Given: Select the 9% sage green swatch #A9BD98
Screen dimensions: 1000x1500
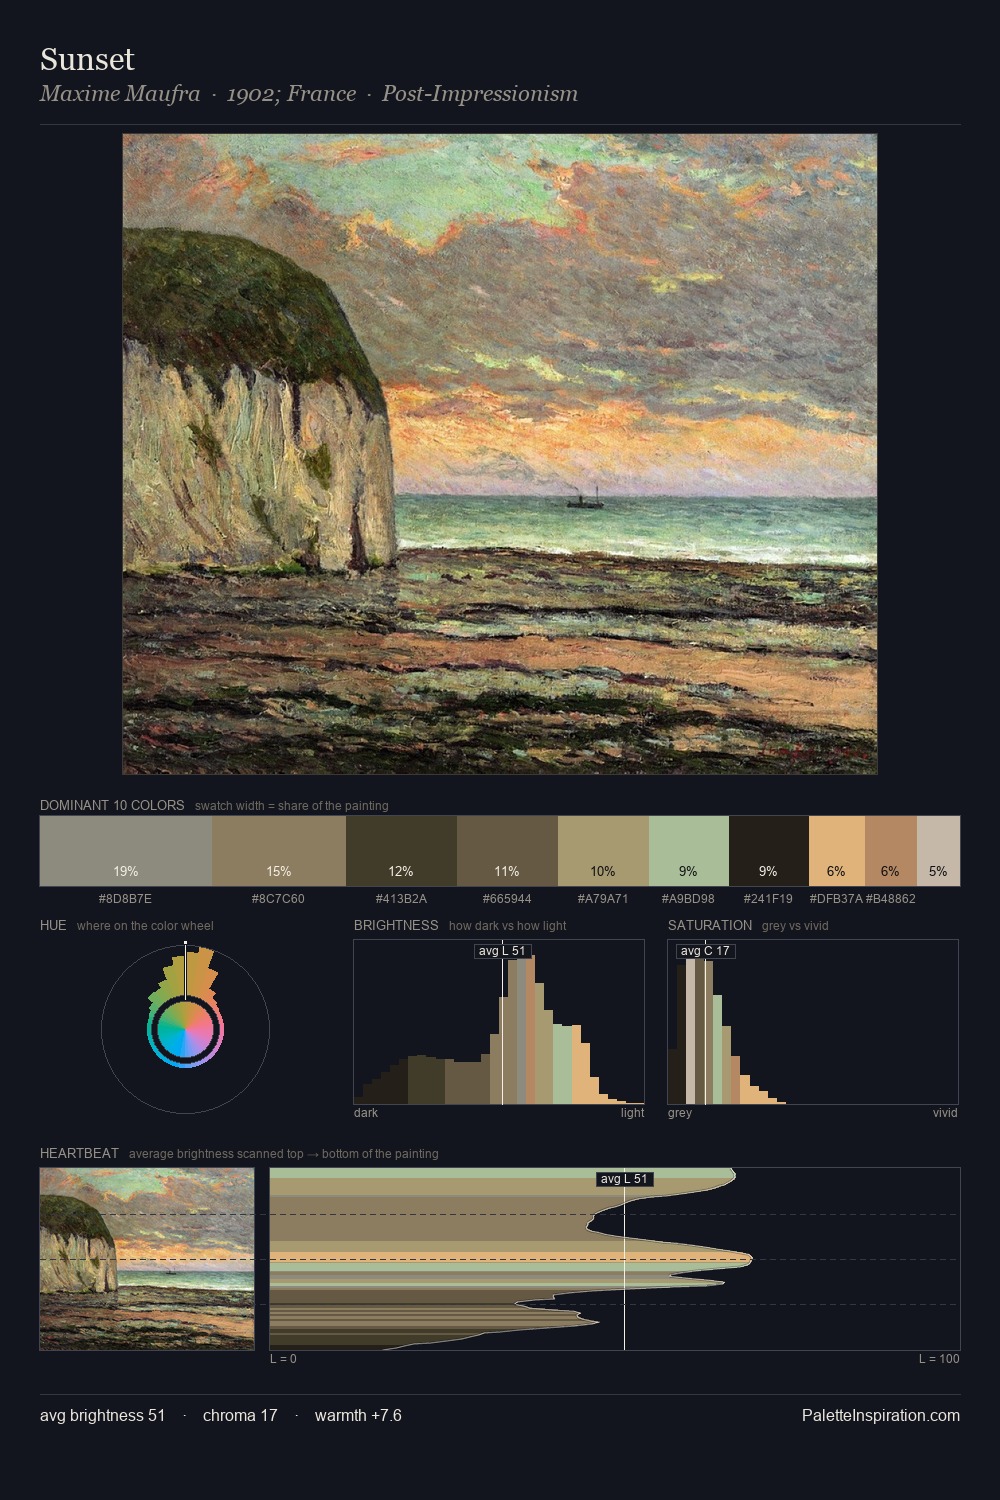Looking at the screenshot, I should [689, 851].
